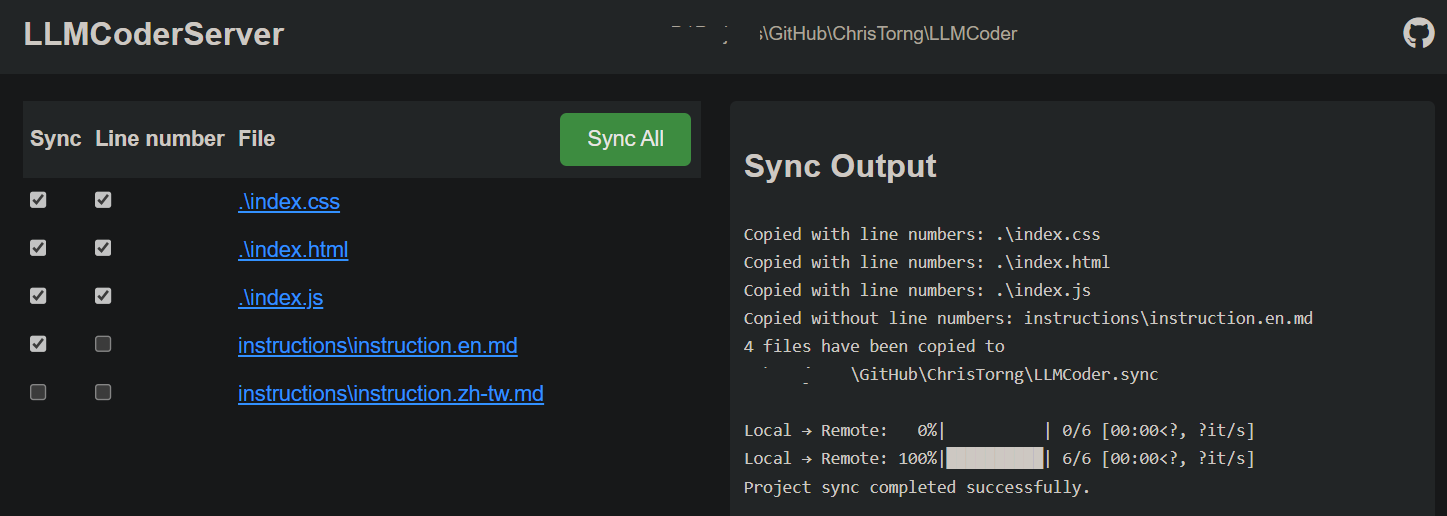
Task: Uncheck Line number for .\index.html
Action: point(103,248)
